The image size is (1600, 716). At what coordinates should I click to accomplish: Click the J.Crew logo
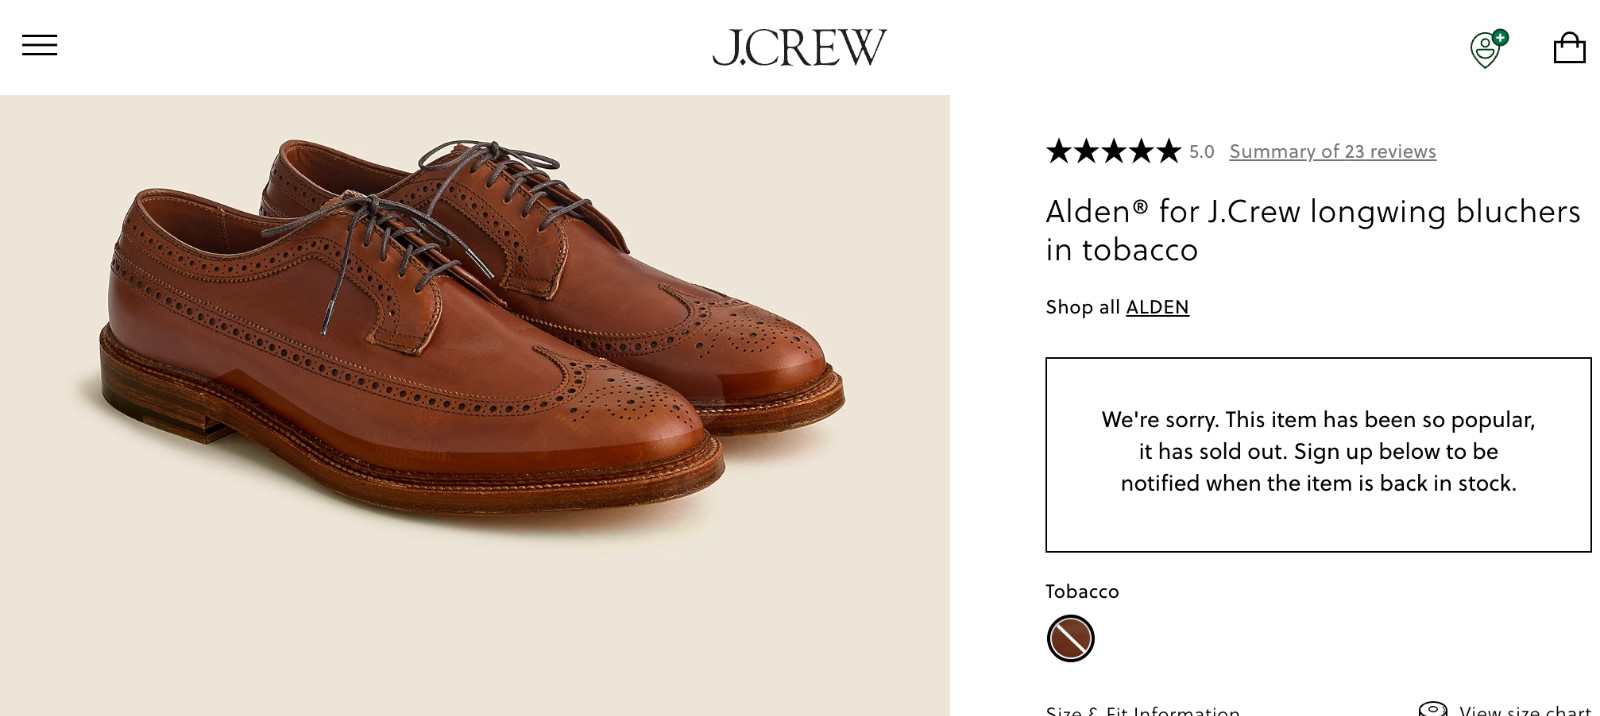799,46
